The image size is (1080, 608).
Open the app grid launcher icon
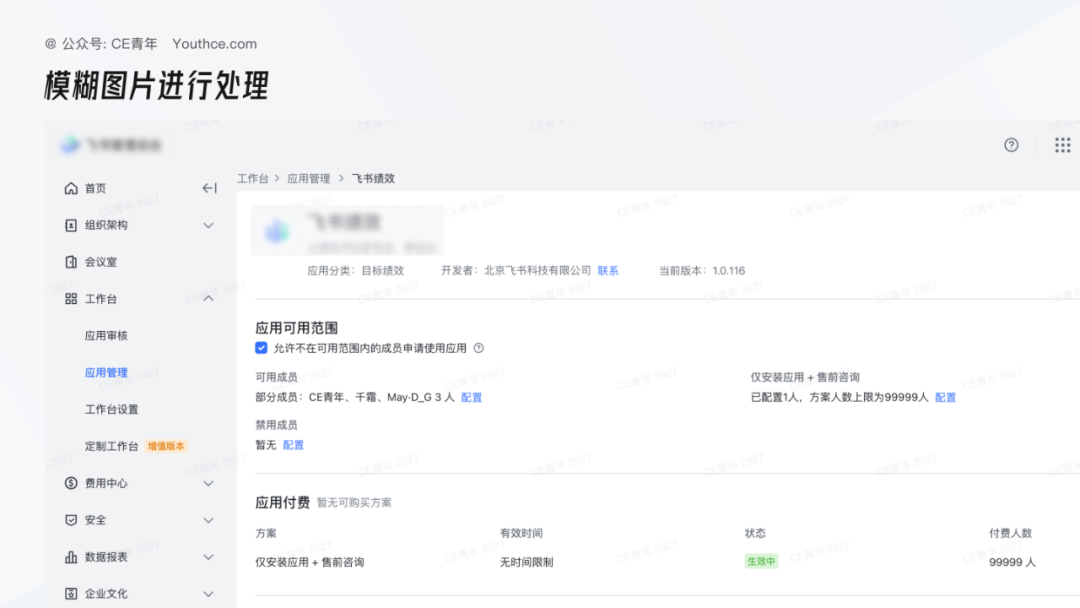pyautogui.click(x=1063, y=145)
